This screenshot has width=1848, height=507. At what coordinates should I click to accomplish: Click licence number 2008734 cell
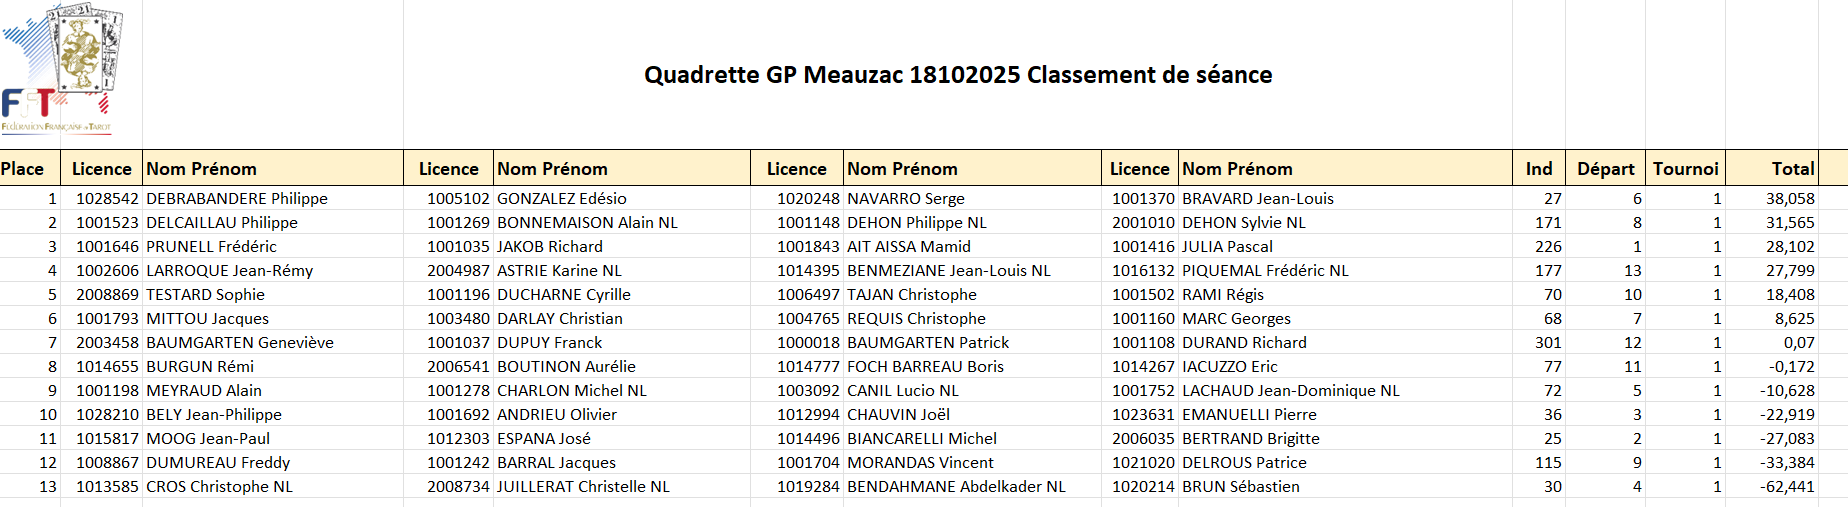coord(458,487)
